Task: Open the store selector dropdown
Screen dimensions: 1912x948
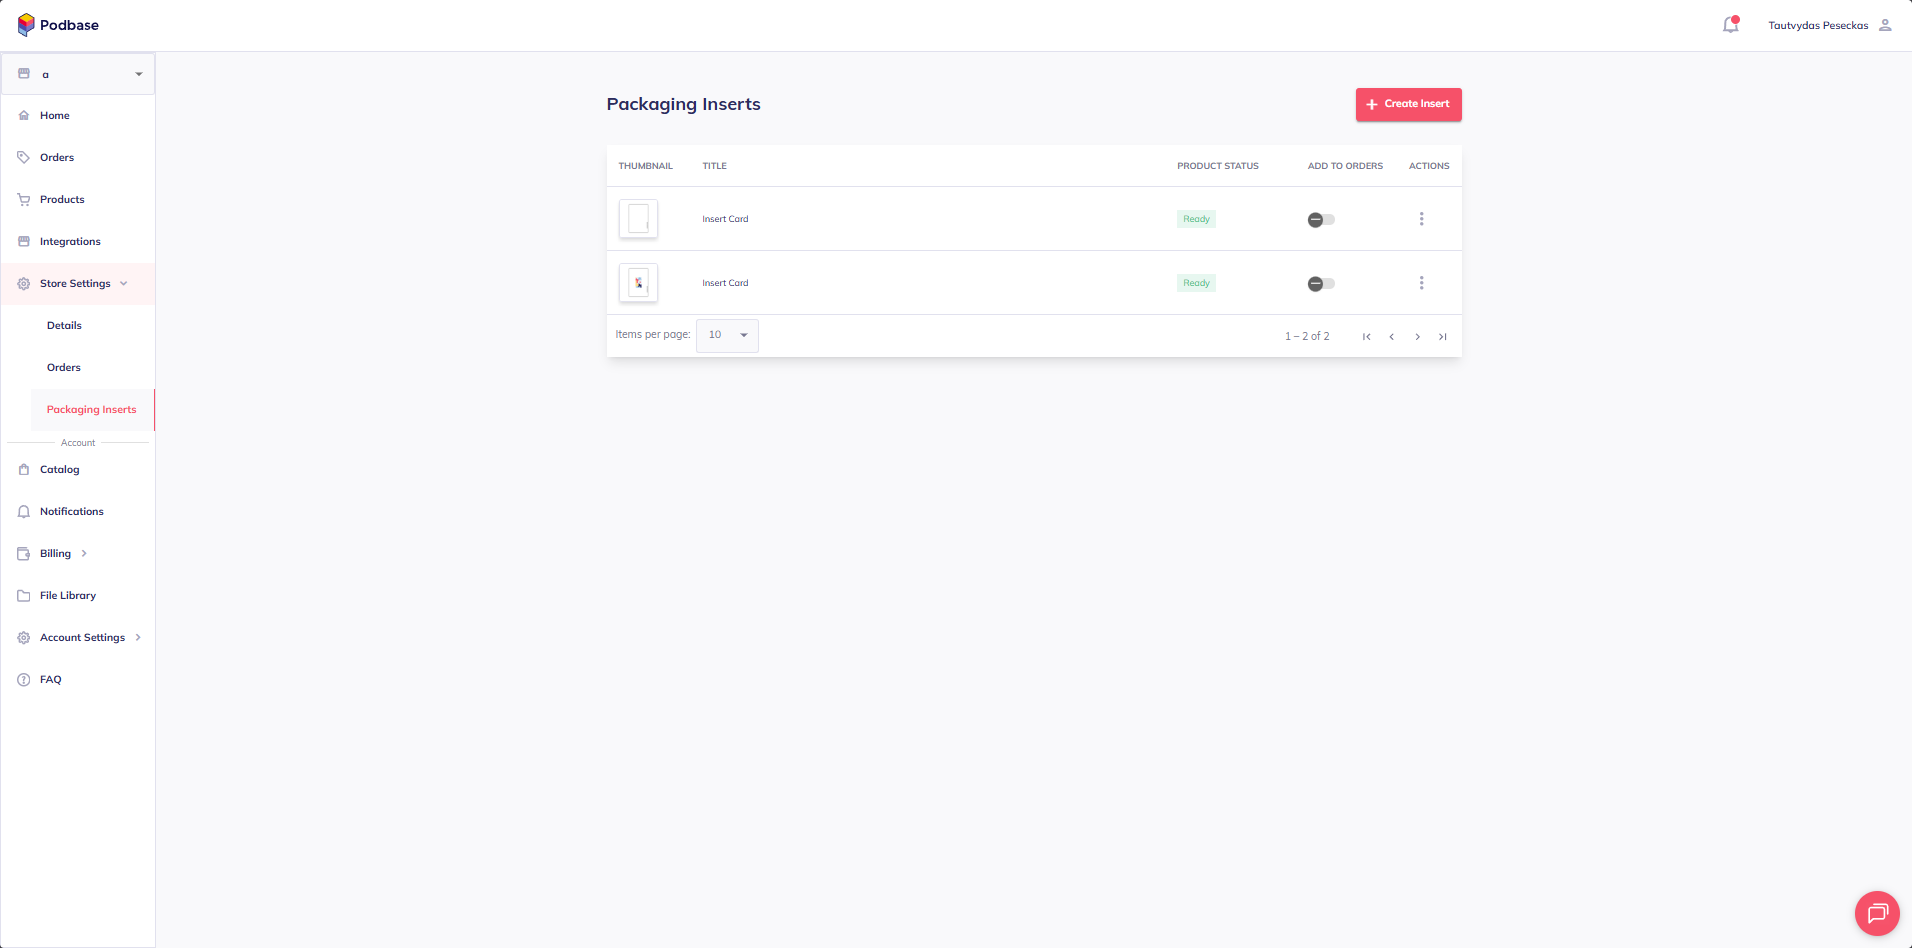Action: pyautogui.click(x=78, y=74)
